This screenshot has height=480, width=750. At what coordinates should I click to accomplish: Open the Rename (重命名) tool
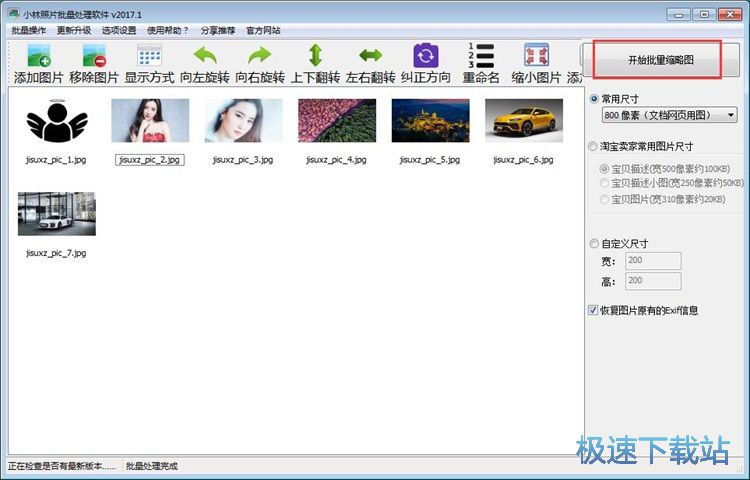(481, 55)
